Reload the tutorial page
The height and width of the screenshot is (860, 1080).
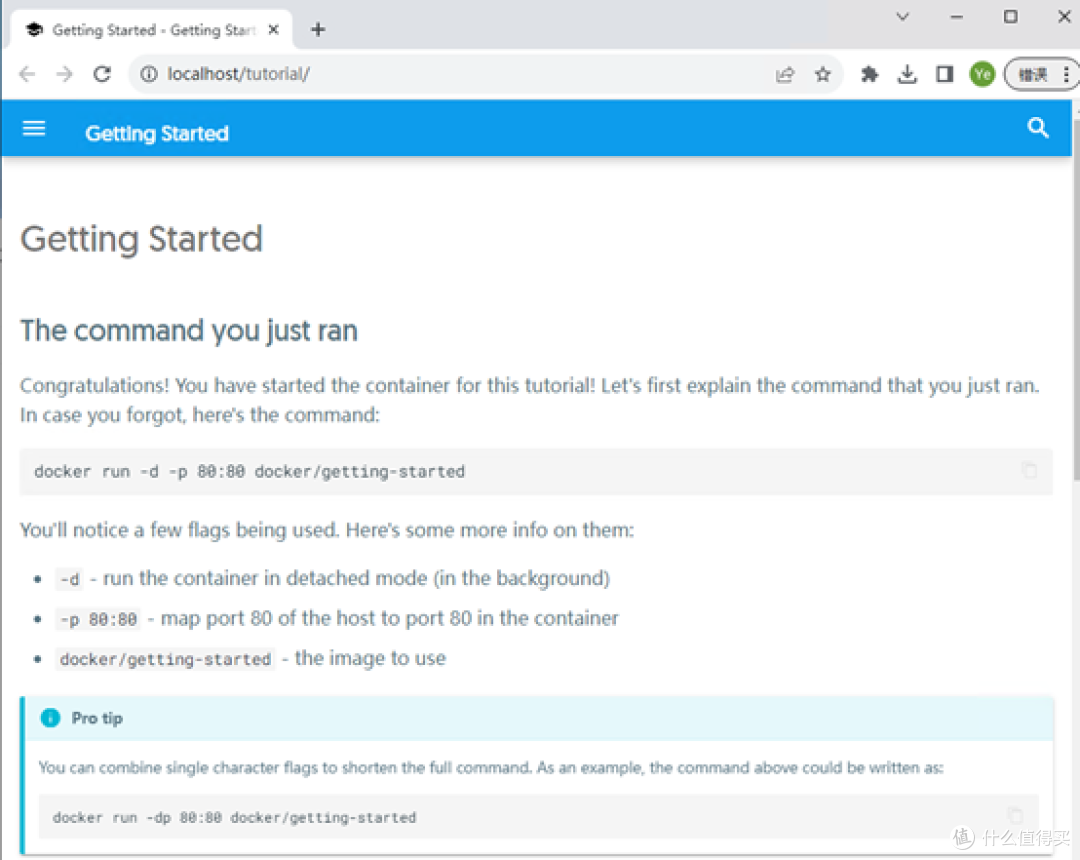pyautogui.click(x=103, y=73)
